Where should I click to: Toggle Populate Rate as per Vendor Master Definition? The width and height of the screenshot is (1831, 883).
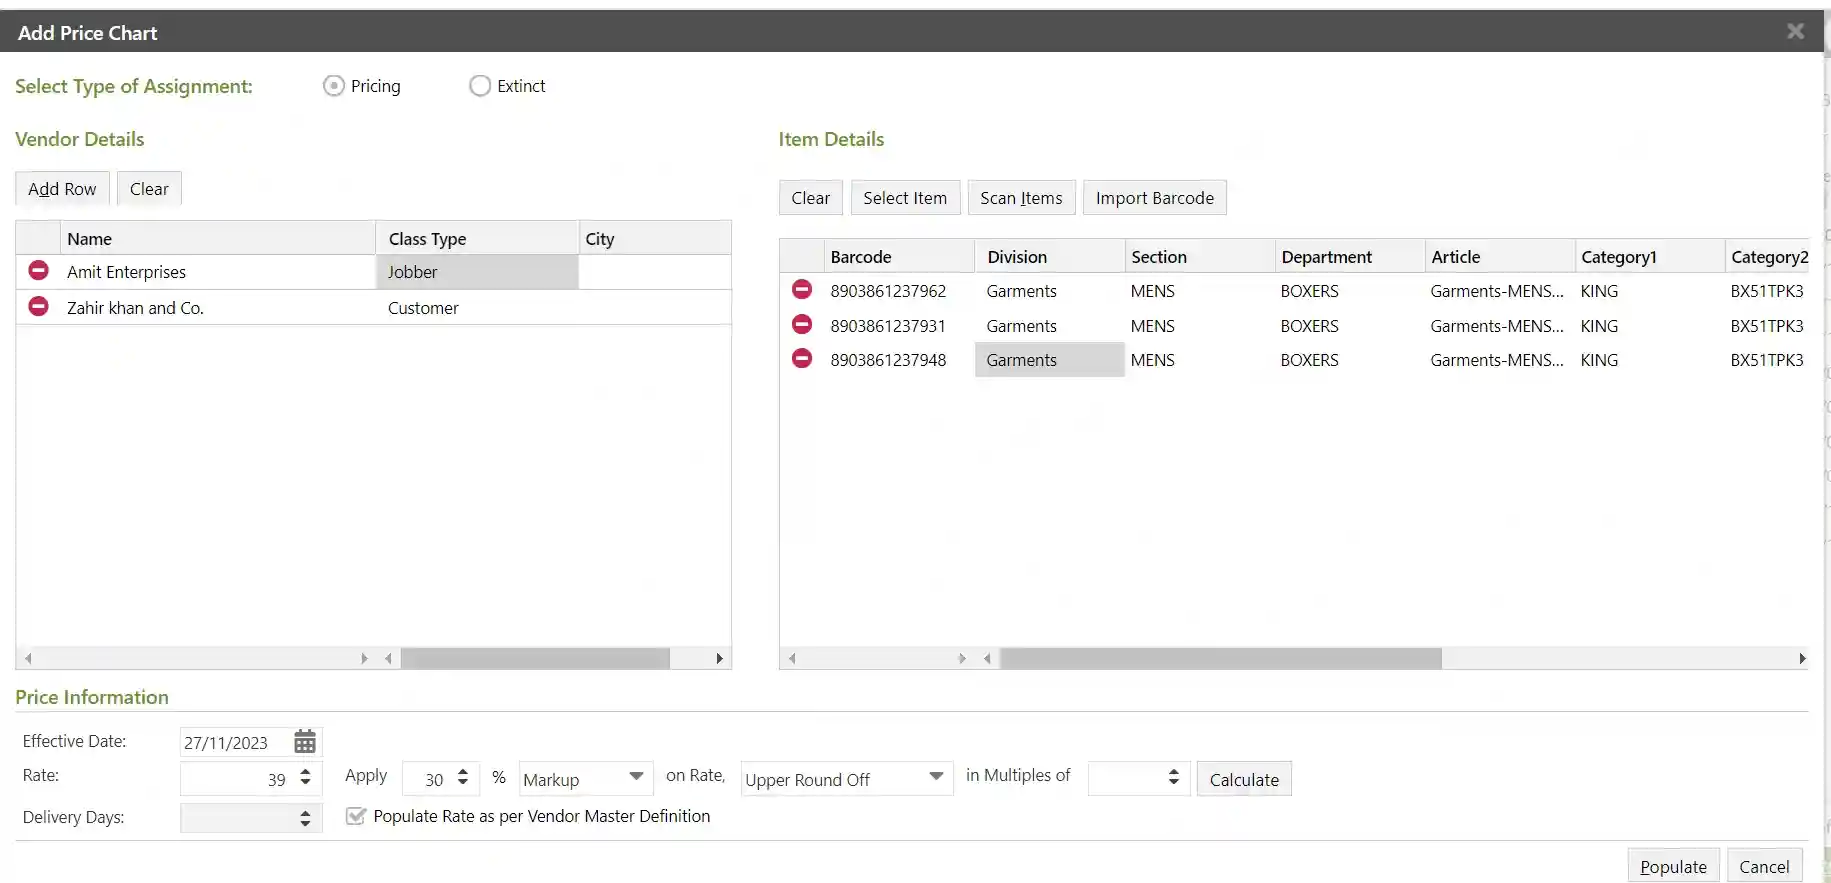click(x=355, y=816)
